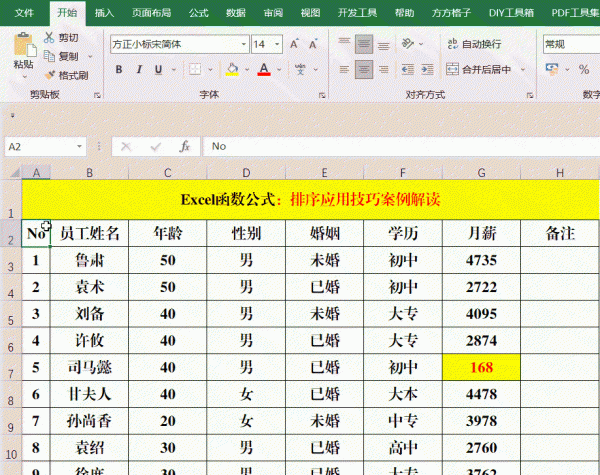The height and width of the screenshot is (475, 600).
Task: Expand the merge and center dropdown arrow
Action: [x=523, y=70]
